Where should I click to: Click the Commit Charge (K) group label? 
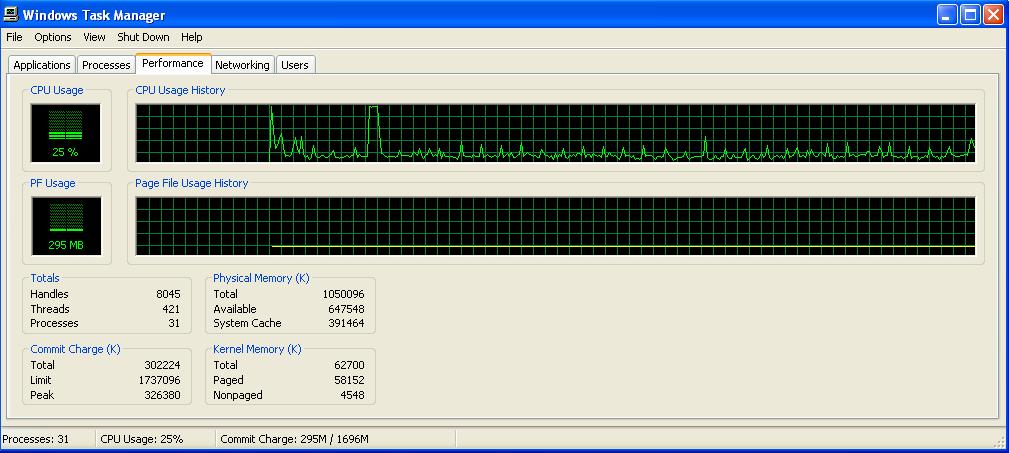(x=75, y=349)
